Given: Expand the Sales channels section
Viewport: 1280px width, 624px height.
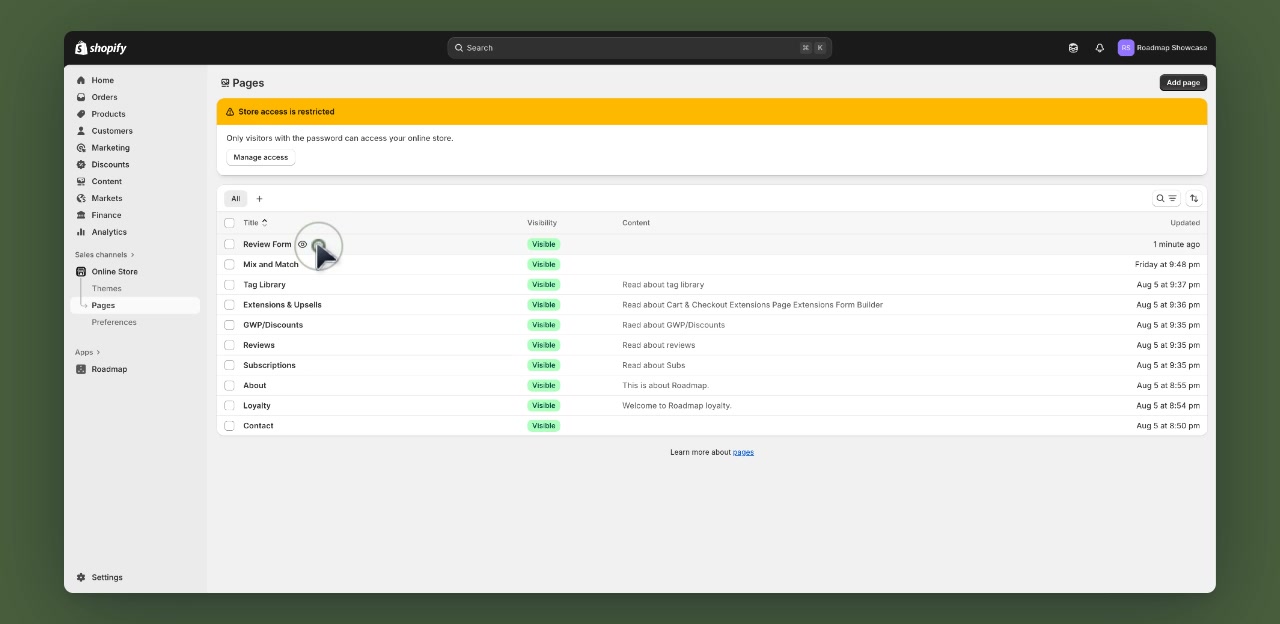Looking at the screenshot, I should click(x=102, y=254).
